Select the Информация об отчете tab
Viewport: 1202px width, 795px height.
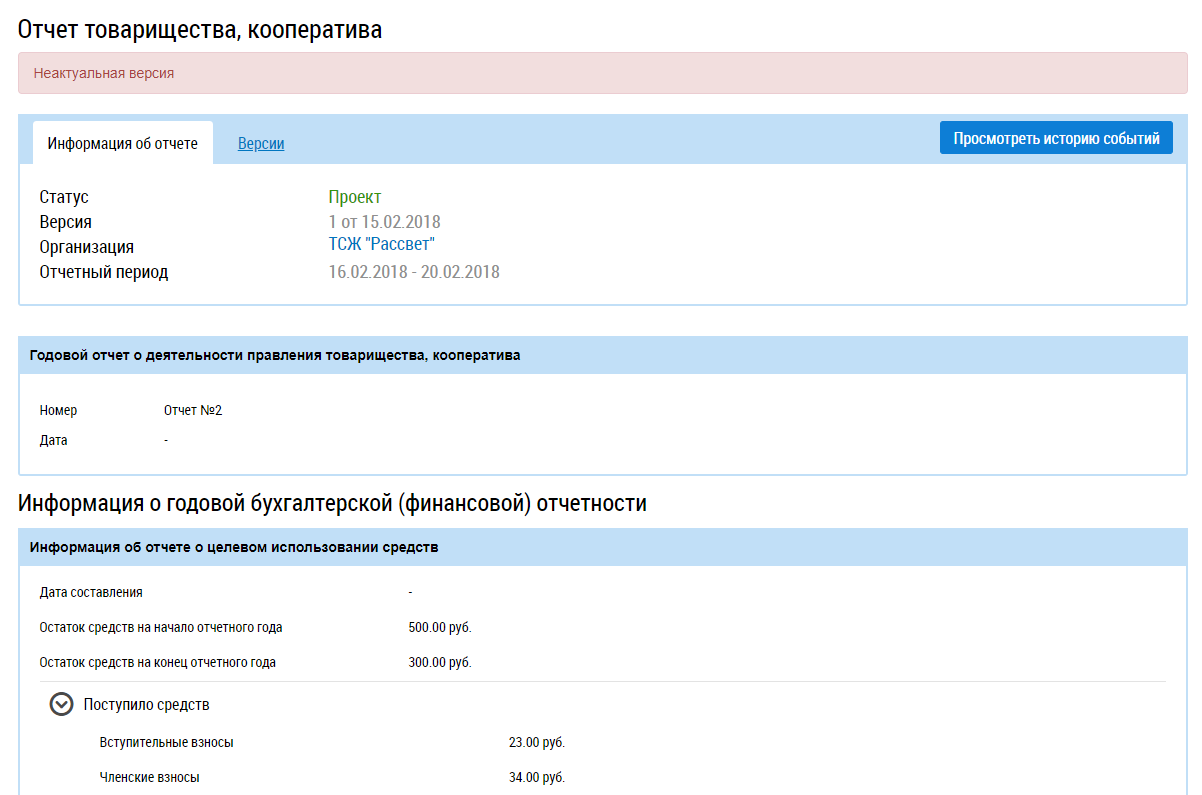(x=123, y=144)
